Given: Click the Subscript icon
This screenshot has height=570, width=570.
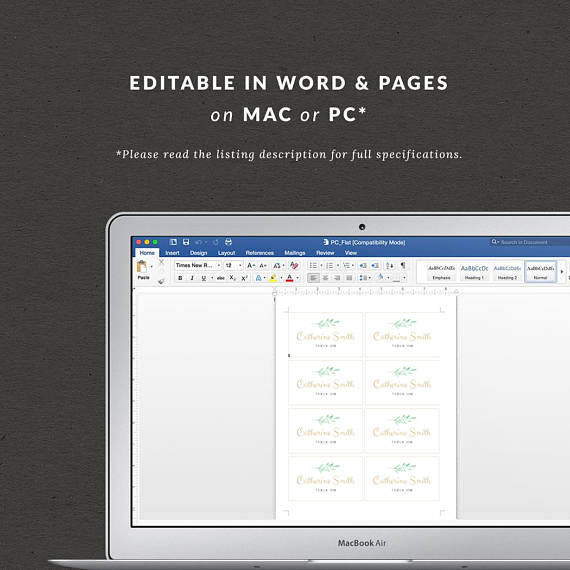Looking at the screenshot, I should pyautogui.click(x=233, y=278).
